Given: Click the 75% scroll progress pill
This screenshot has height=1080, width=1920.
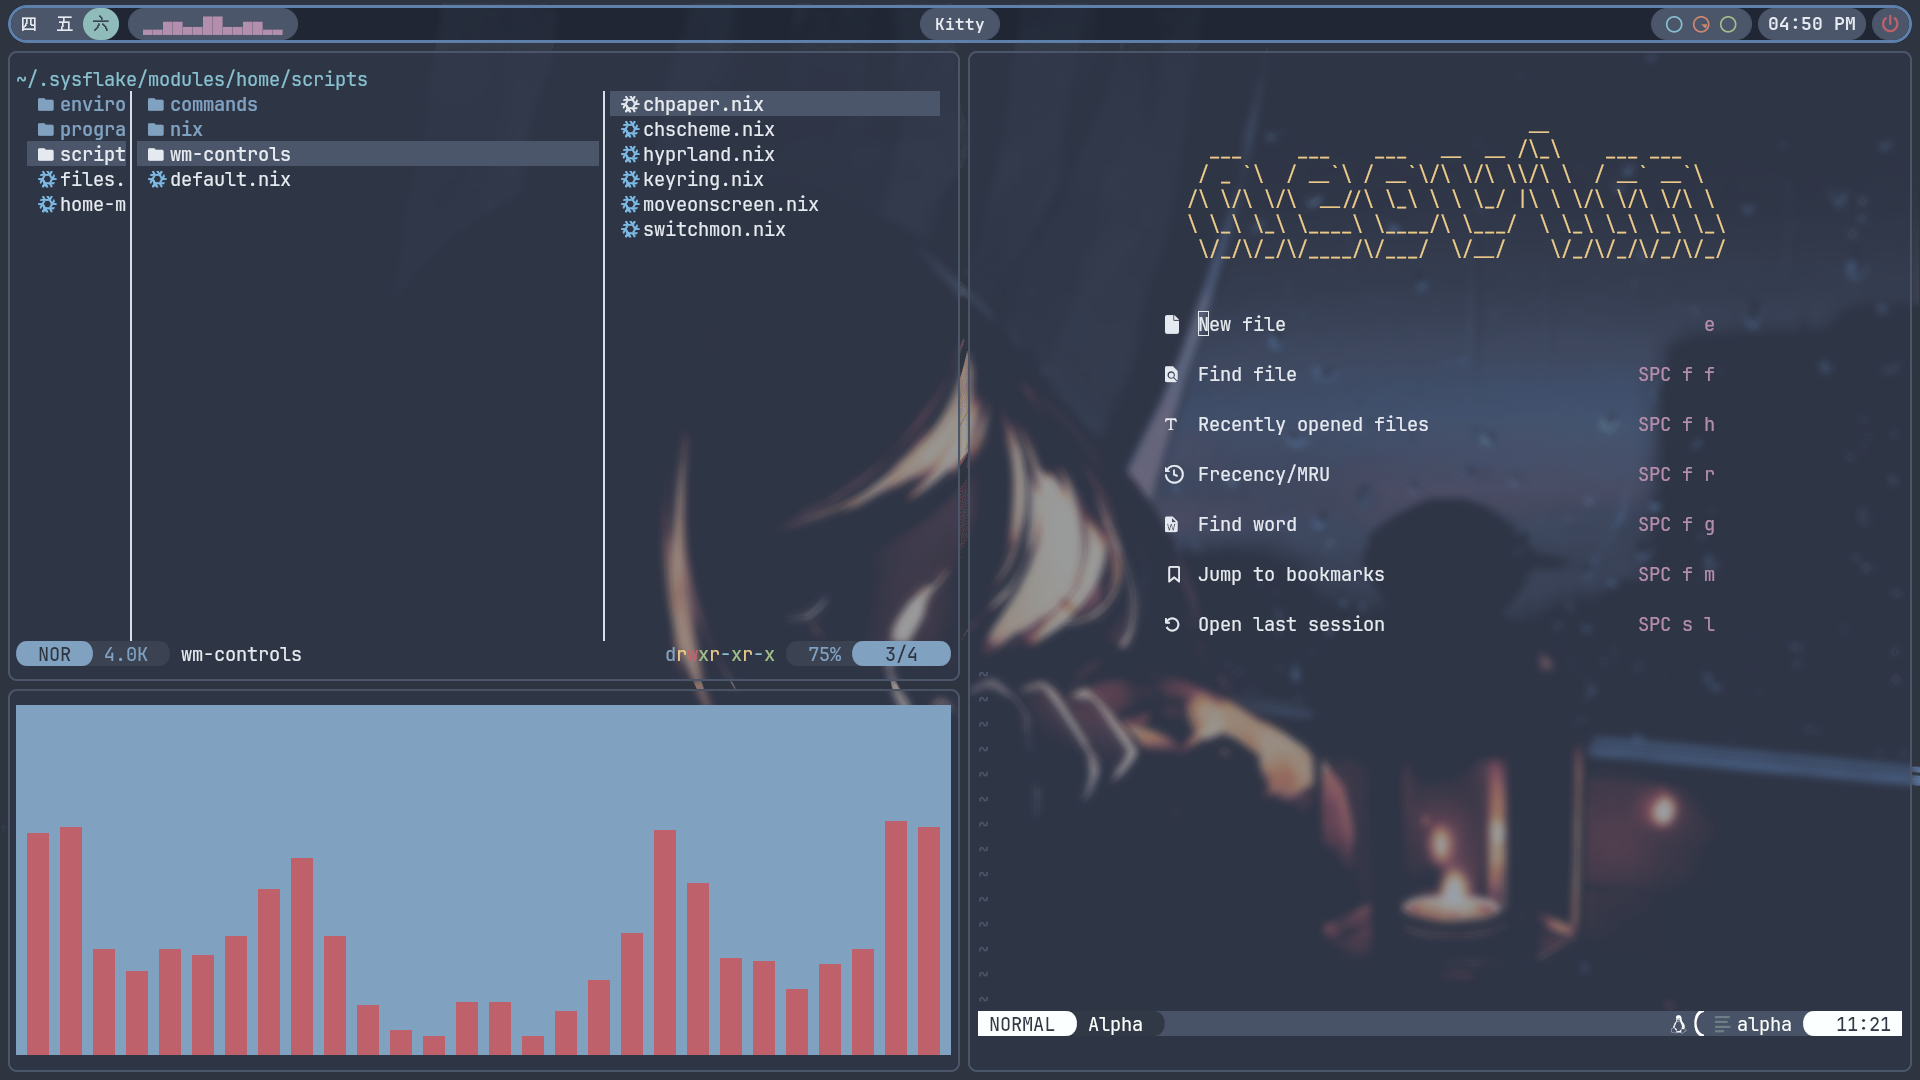Looking at the screenshot, I should click(x=823, y=654).
